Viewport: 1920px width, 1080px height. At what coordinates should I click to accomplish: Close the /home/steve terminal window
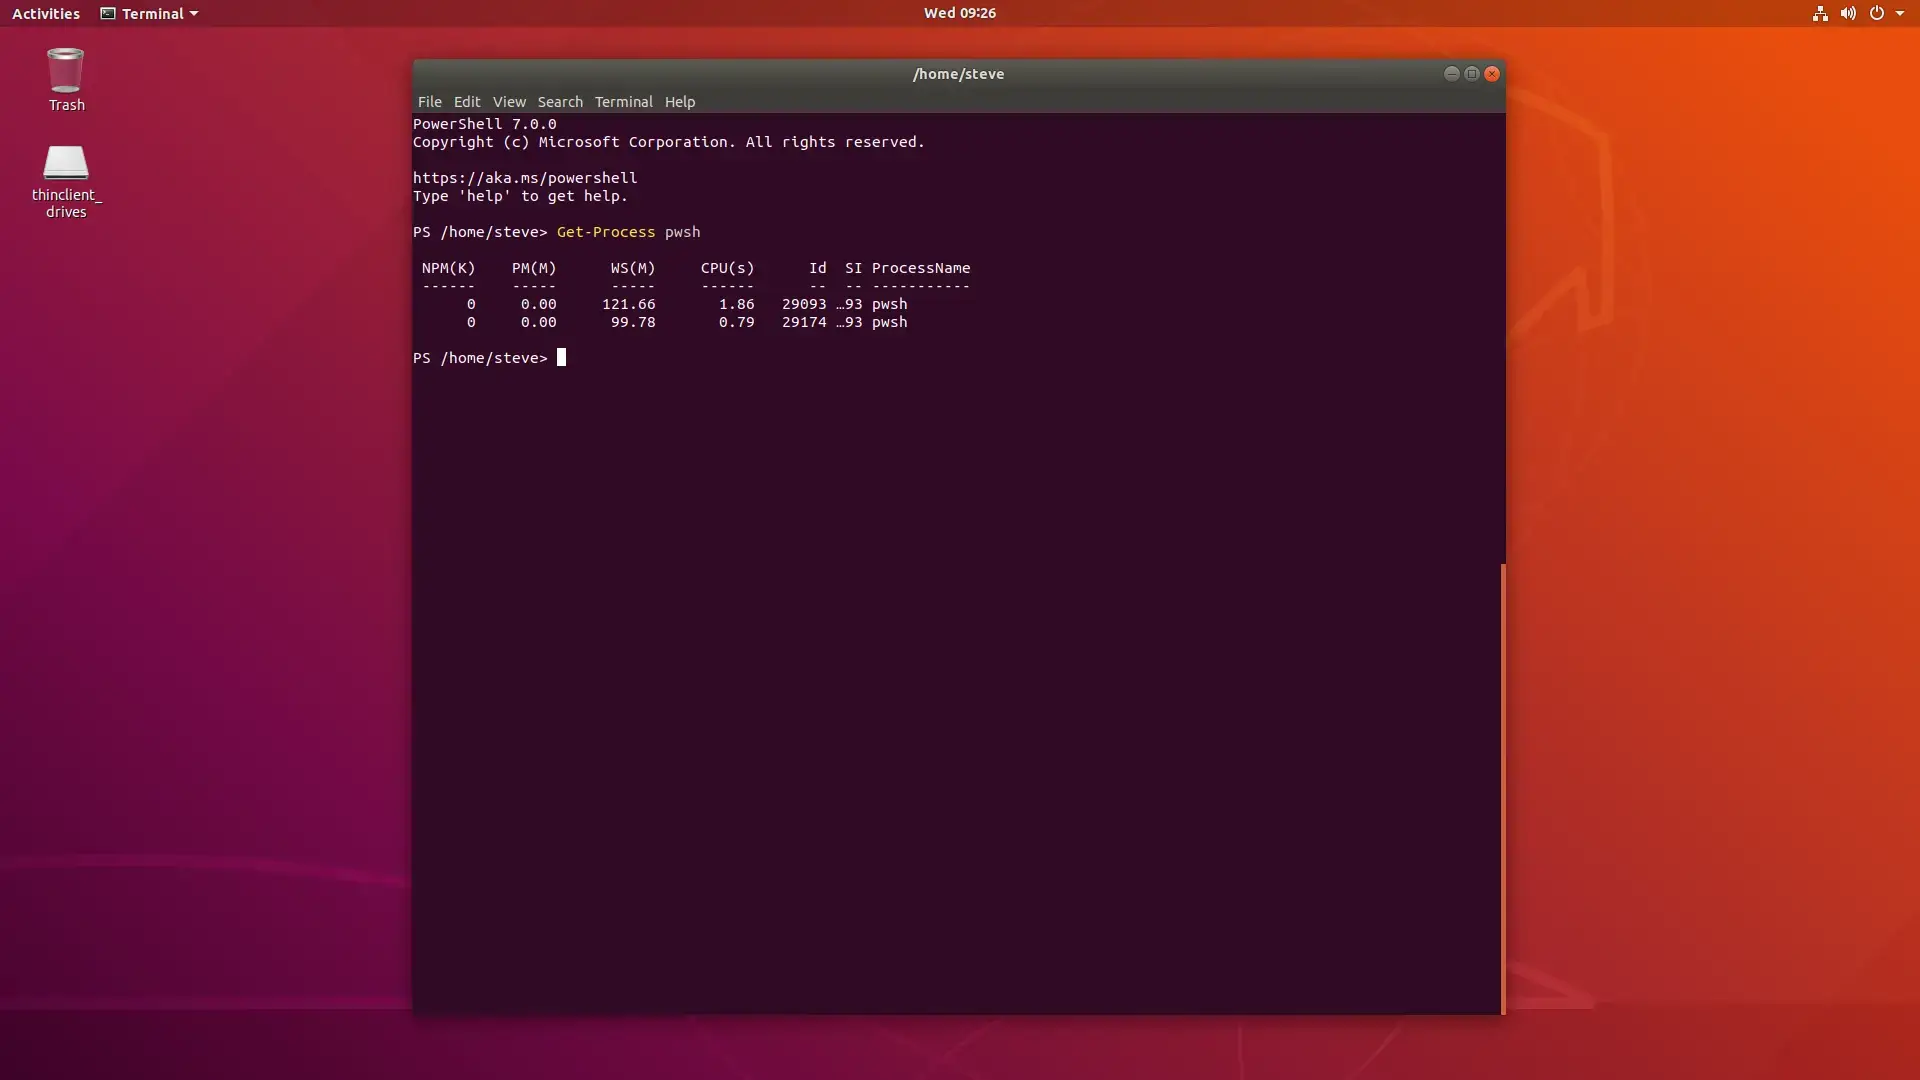1492,74
